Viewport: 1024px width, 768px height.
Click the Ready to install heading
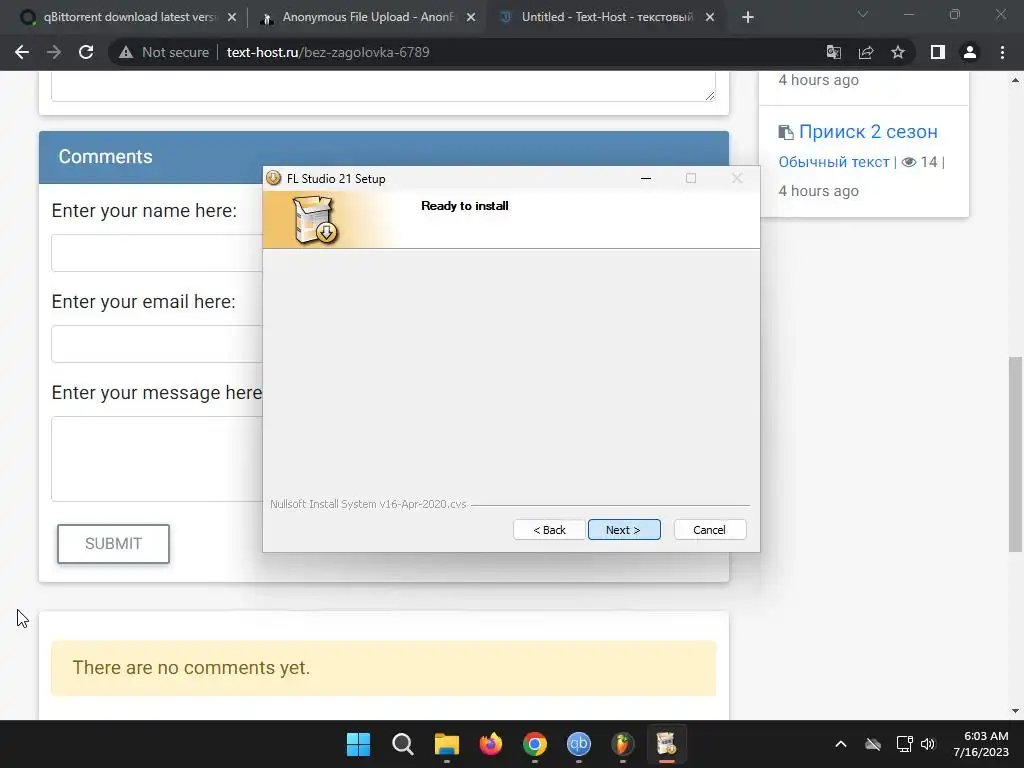point(464,206)
